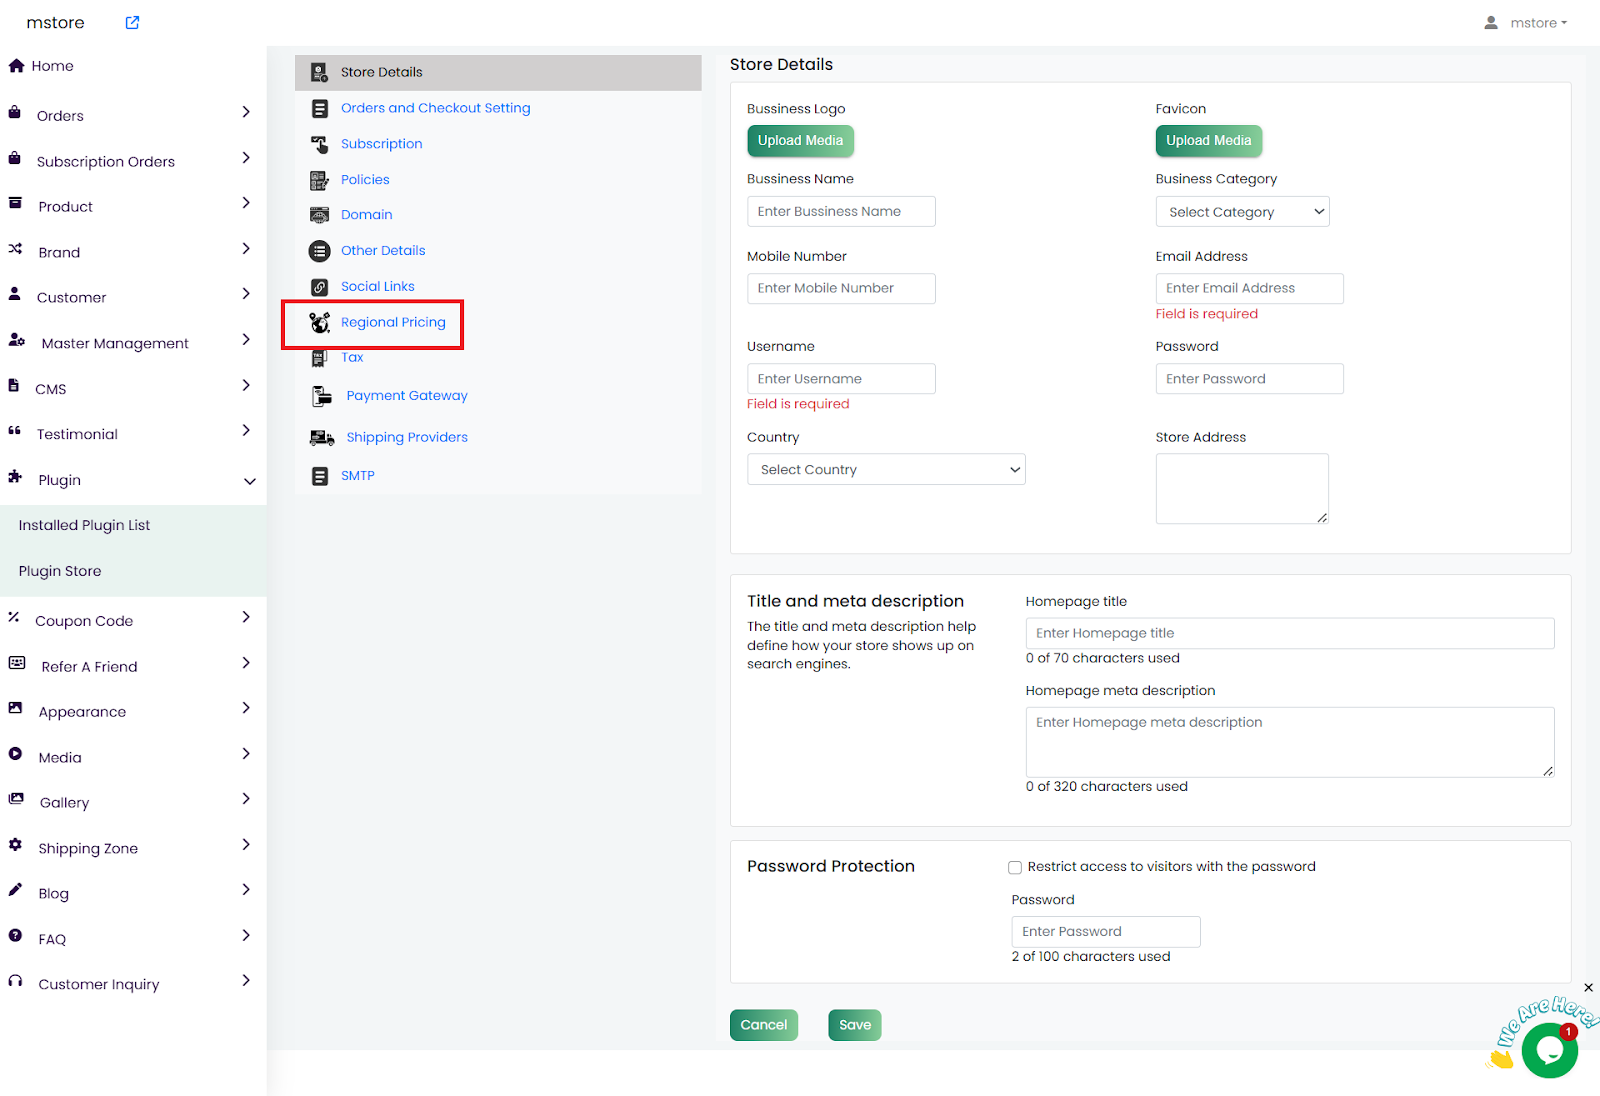
Task: Select Plugin Store in sidebar
Action: [60, 571]
